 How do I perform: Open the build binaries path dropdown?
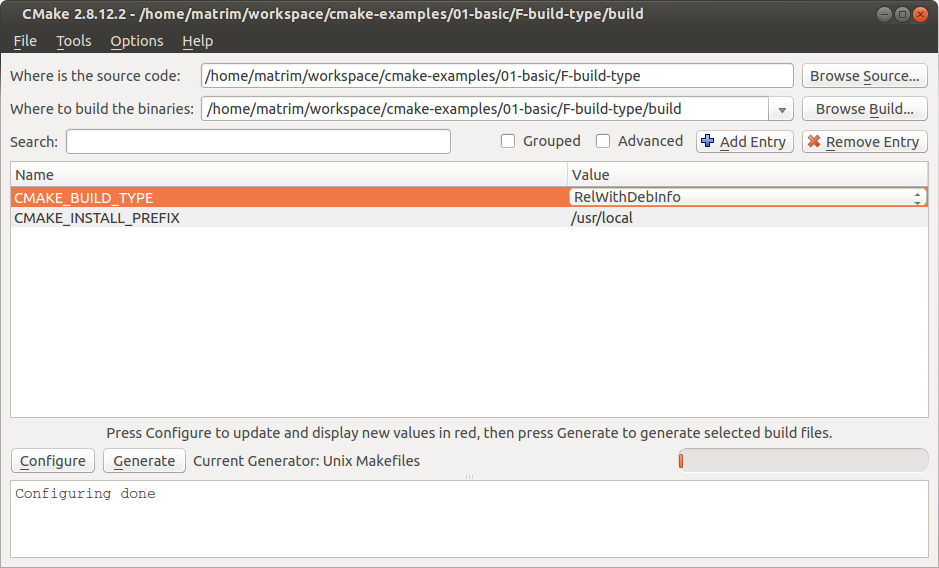coord(782,109)
